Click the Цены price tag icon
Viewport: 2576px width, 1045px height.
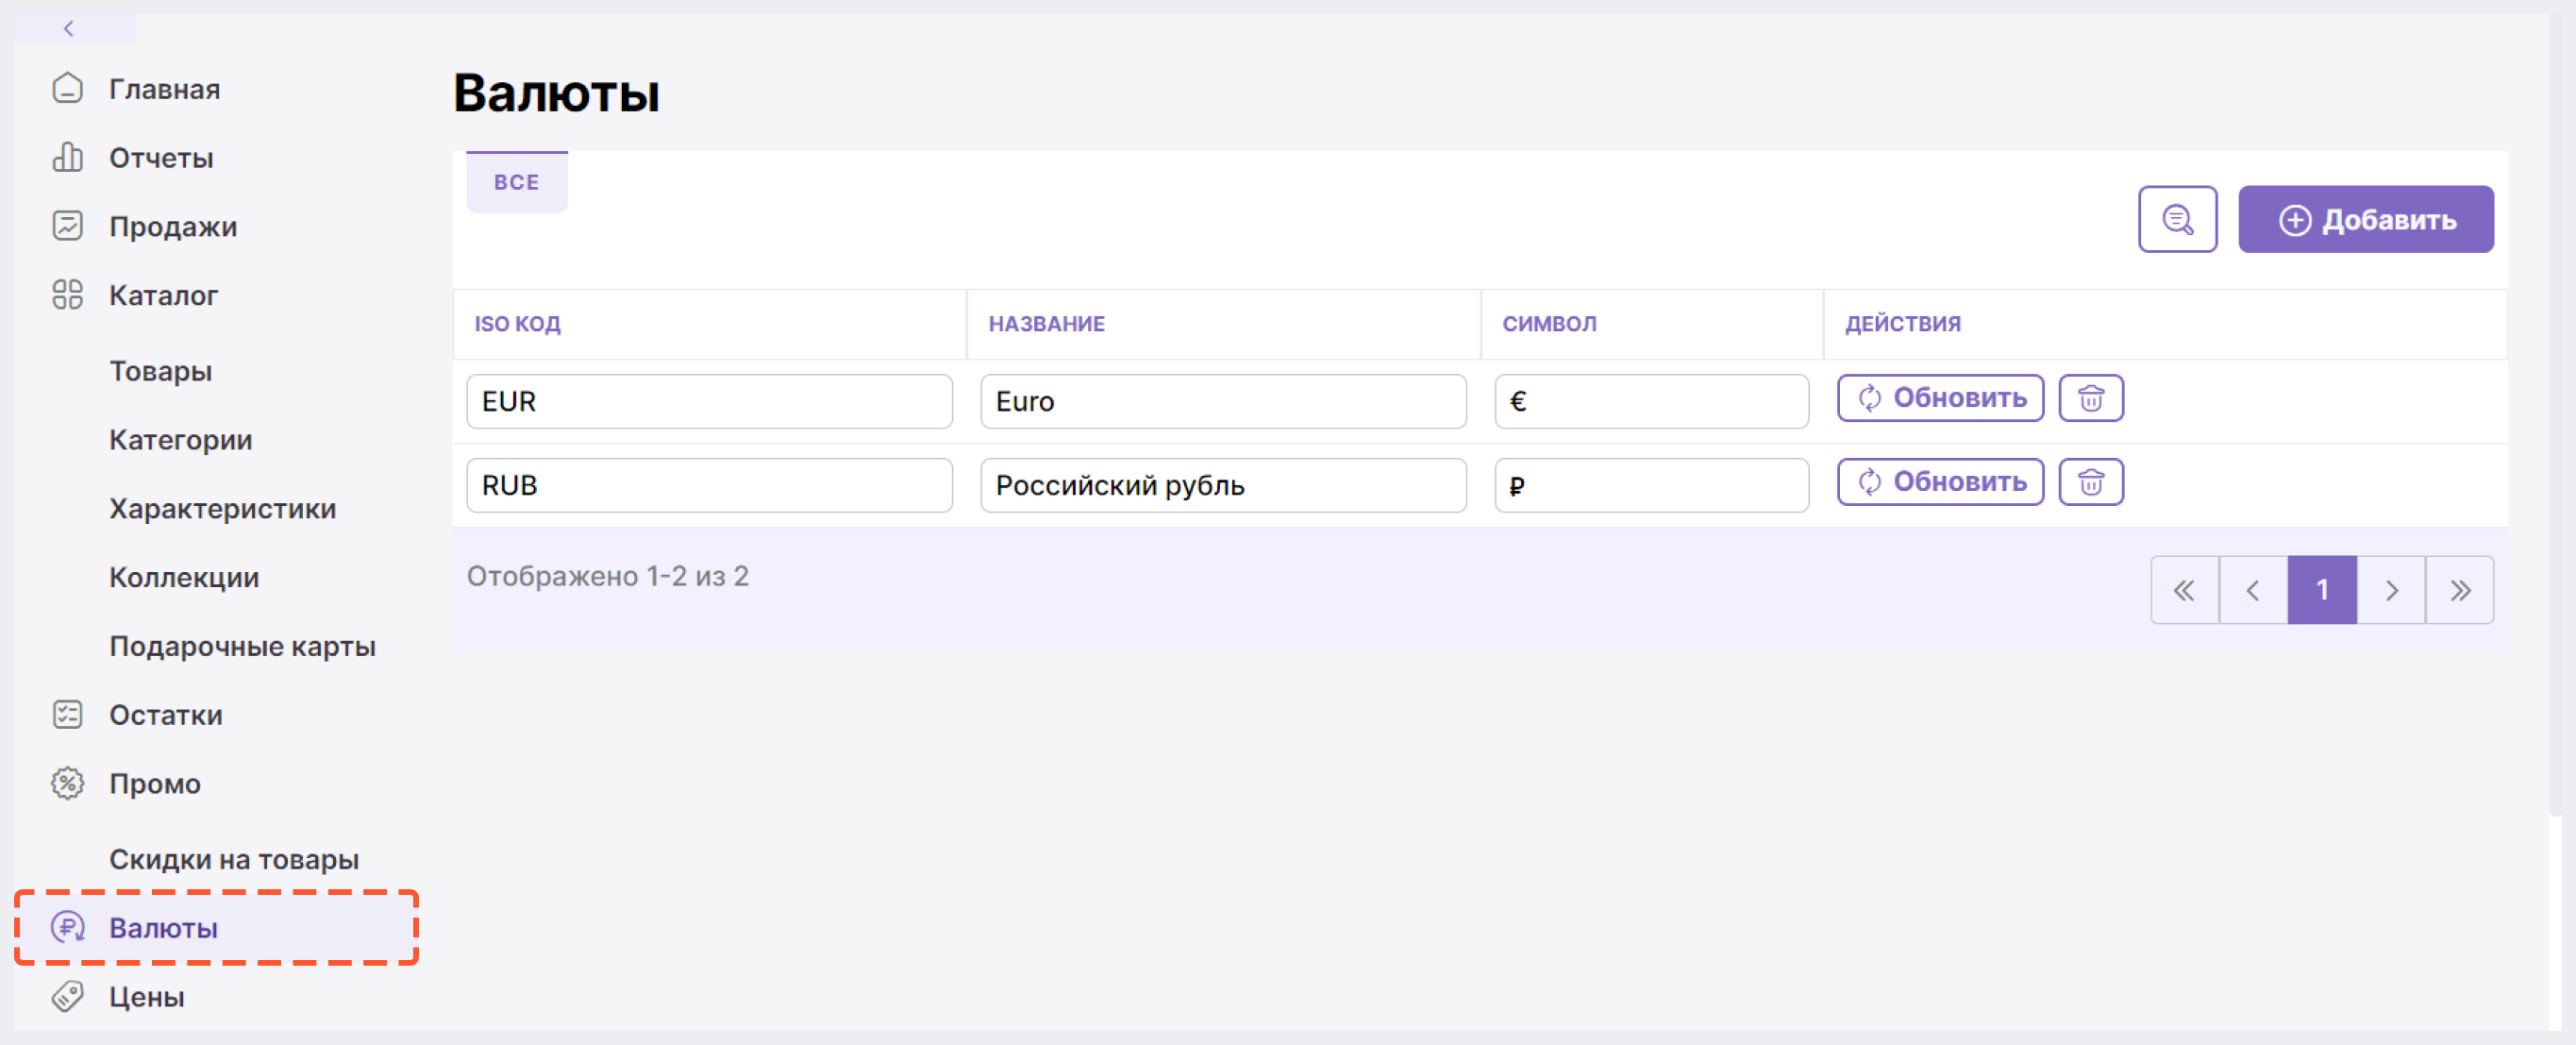coord(67,996)
